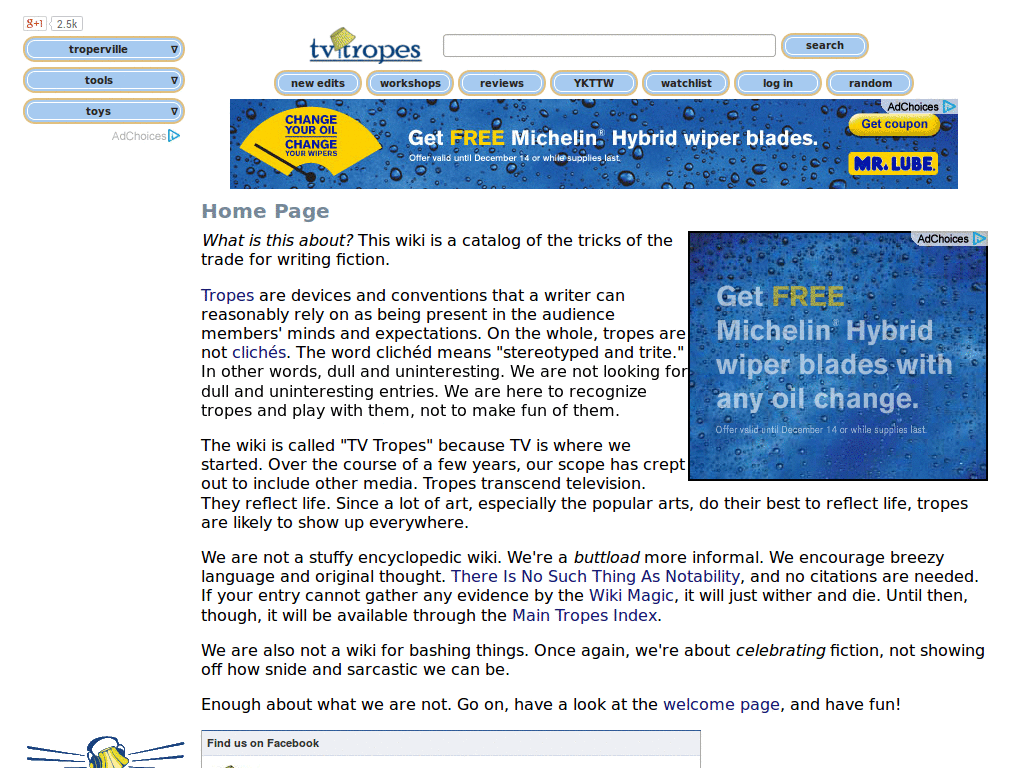Click the Michelin wiper blades square ad
This screenshot has width=1024, height=768.
(x=838, y=356)
